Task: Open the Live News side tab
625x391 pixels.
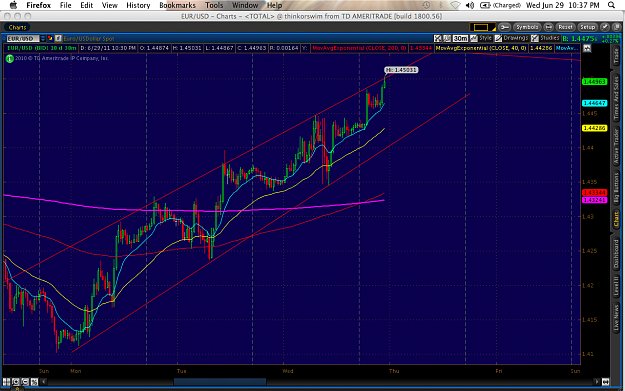Action: click(616, 318)
